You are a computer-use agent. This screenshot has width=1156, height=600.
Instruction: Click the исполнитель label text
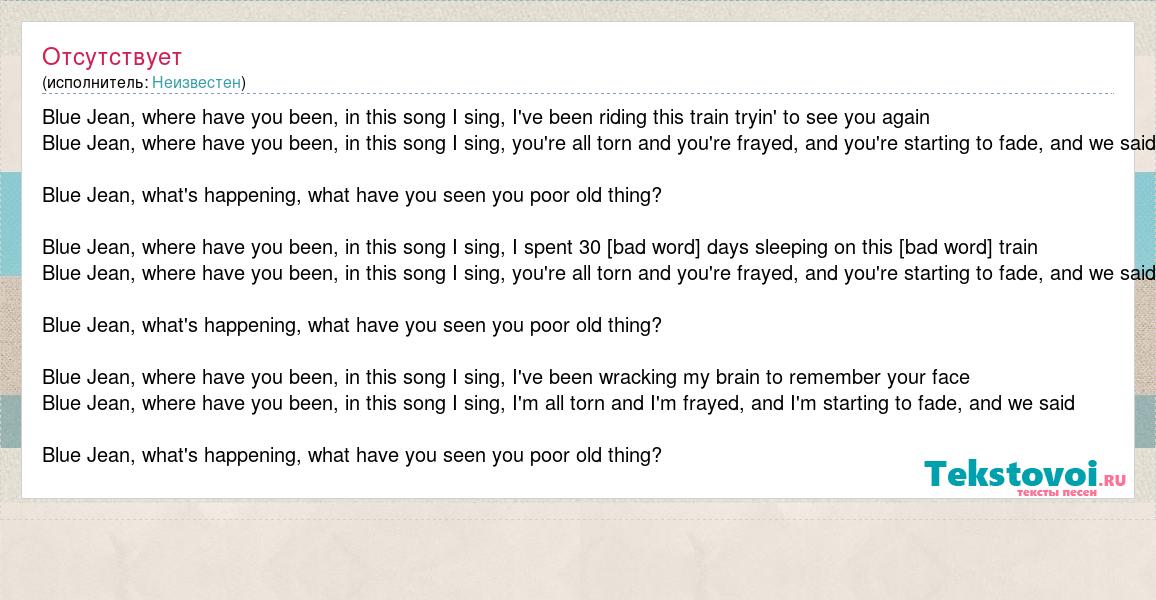pyautogui.click(x=94, y=83)
